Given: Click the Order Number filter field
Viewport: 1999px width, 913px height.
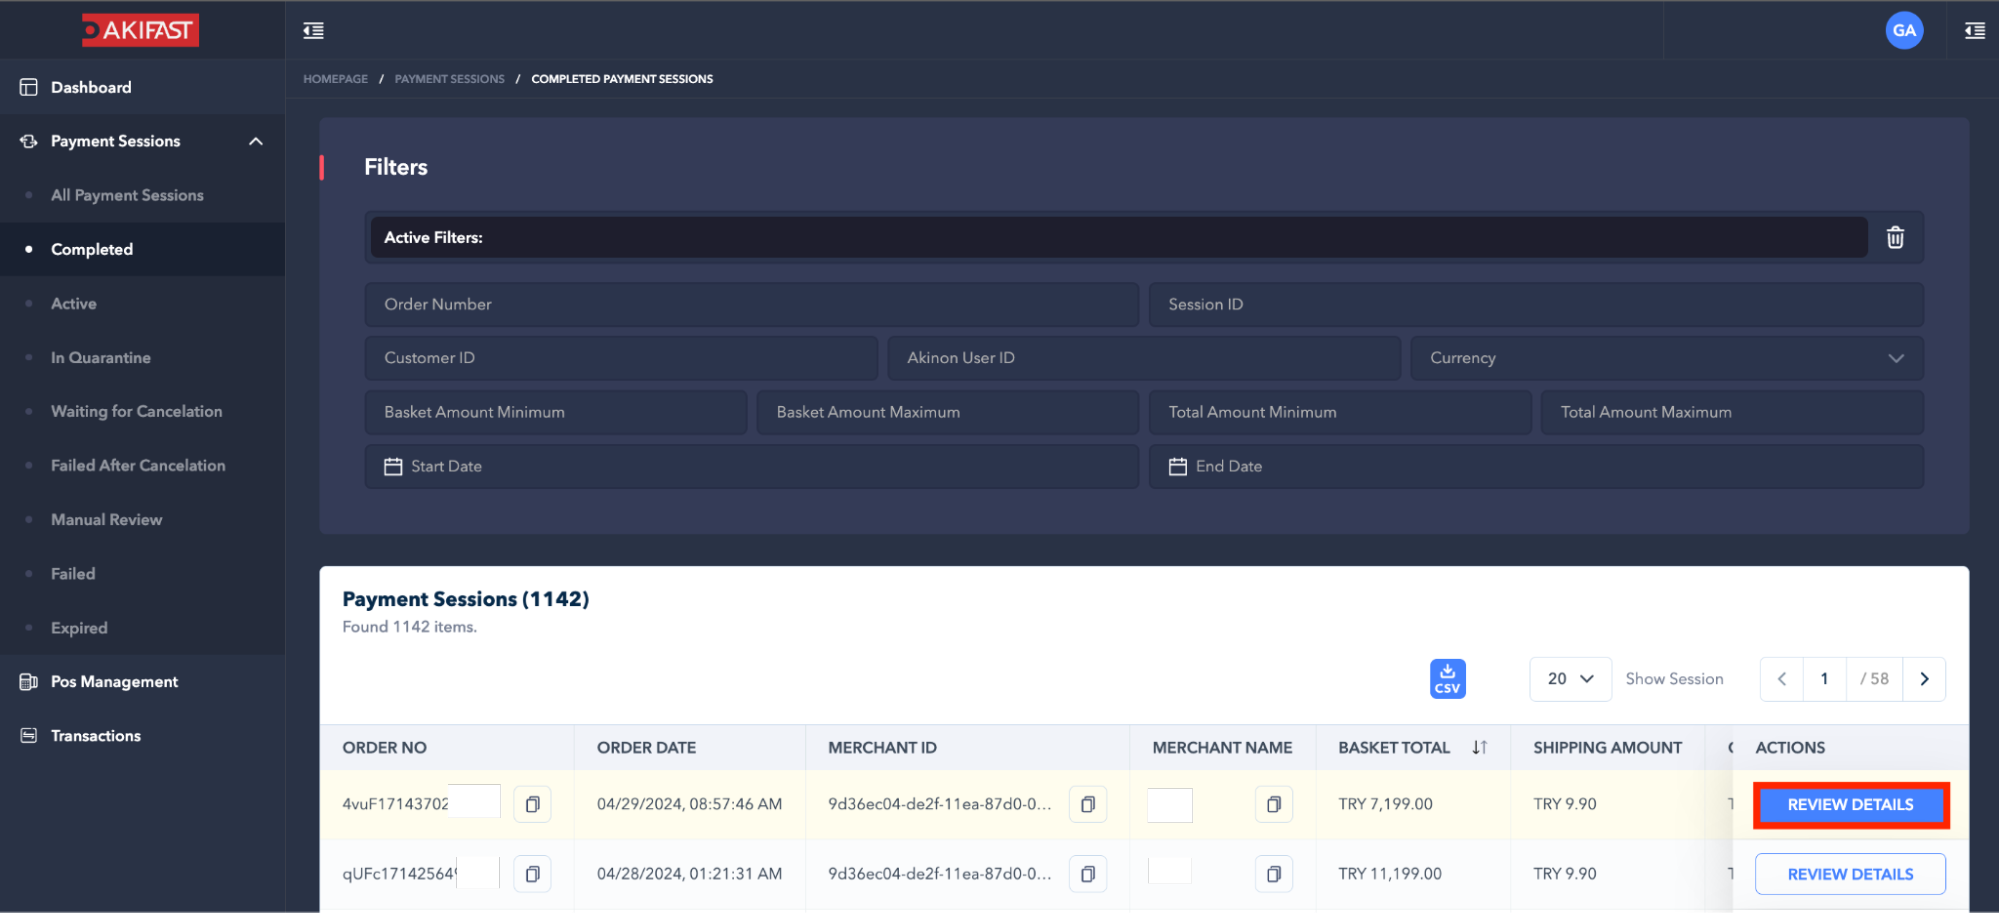Looking at the screenshot, I should pos(751,304).
